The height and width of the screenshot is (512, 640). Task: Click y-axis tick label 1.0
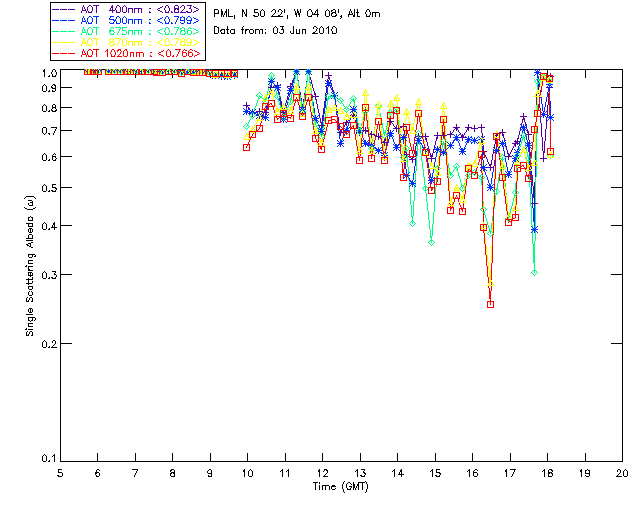click(46, 73)
